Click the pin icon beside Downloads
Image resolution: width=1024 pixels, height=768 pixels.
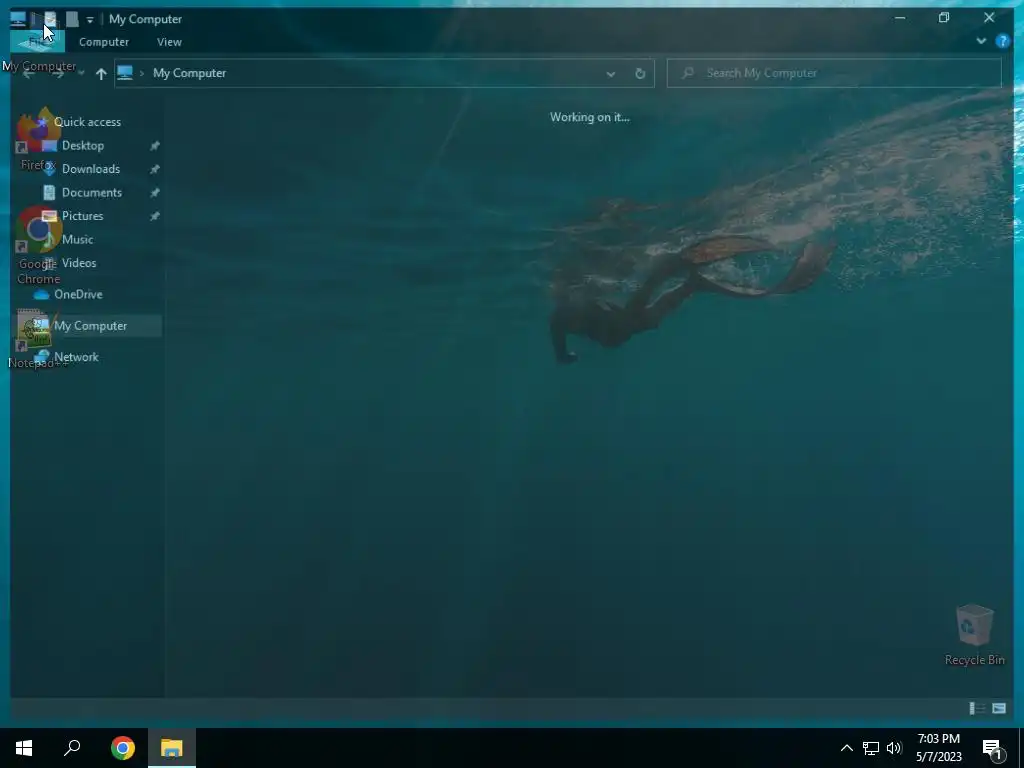pos(155,169)
